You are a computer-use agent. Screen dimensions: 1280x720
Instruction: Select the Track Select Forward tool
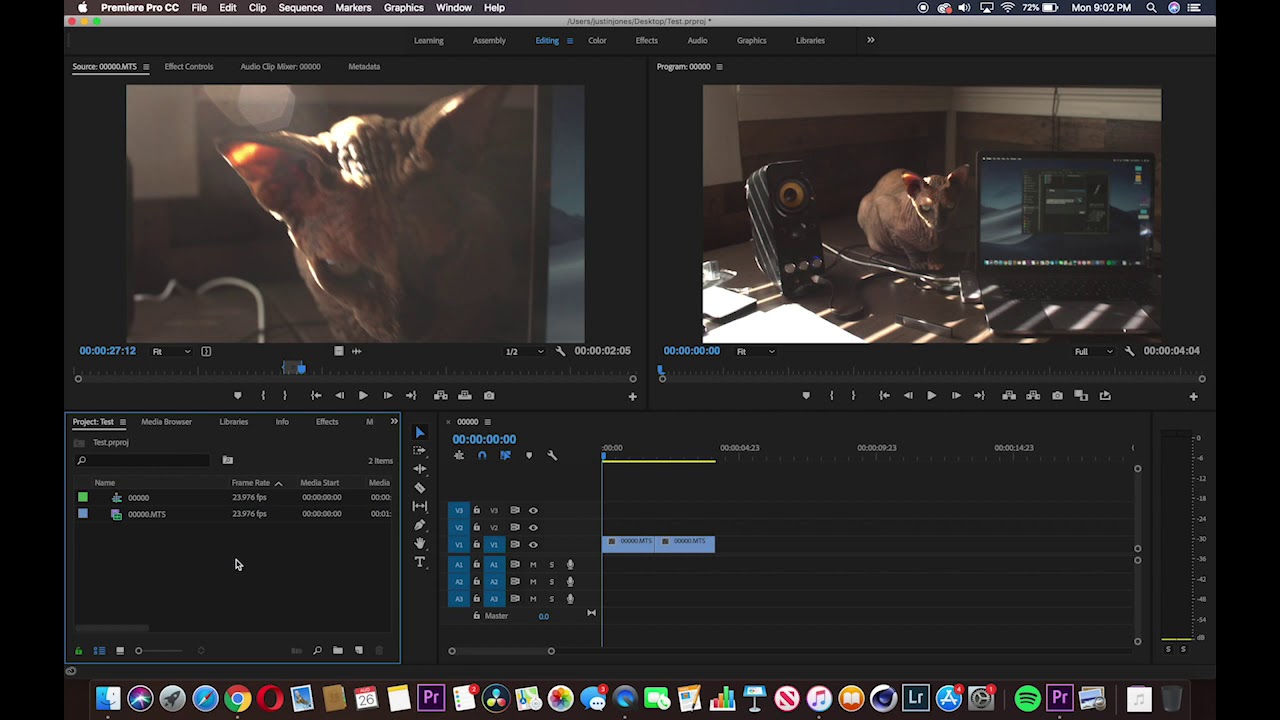click(420, 449)
